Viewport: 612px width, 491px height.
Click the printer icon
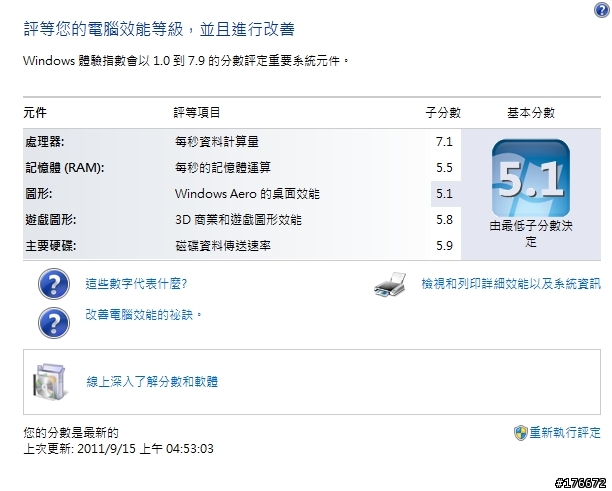click(x=390, y=284)
